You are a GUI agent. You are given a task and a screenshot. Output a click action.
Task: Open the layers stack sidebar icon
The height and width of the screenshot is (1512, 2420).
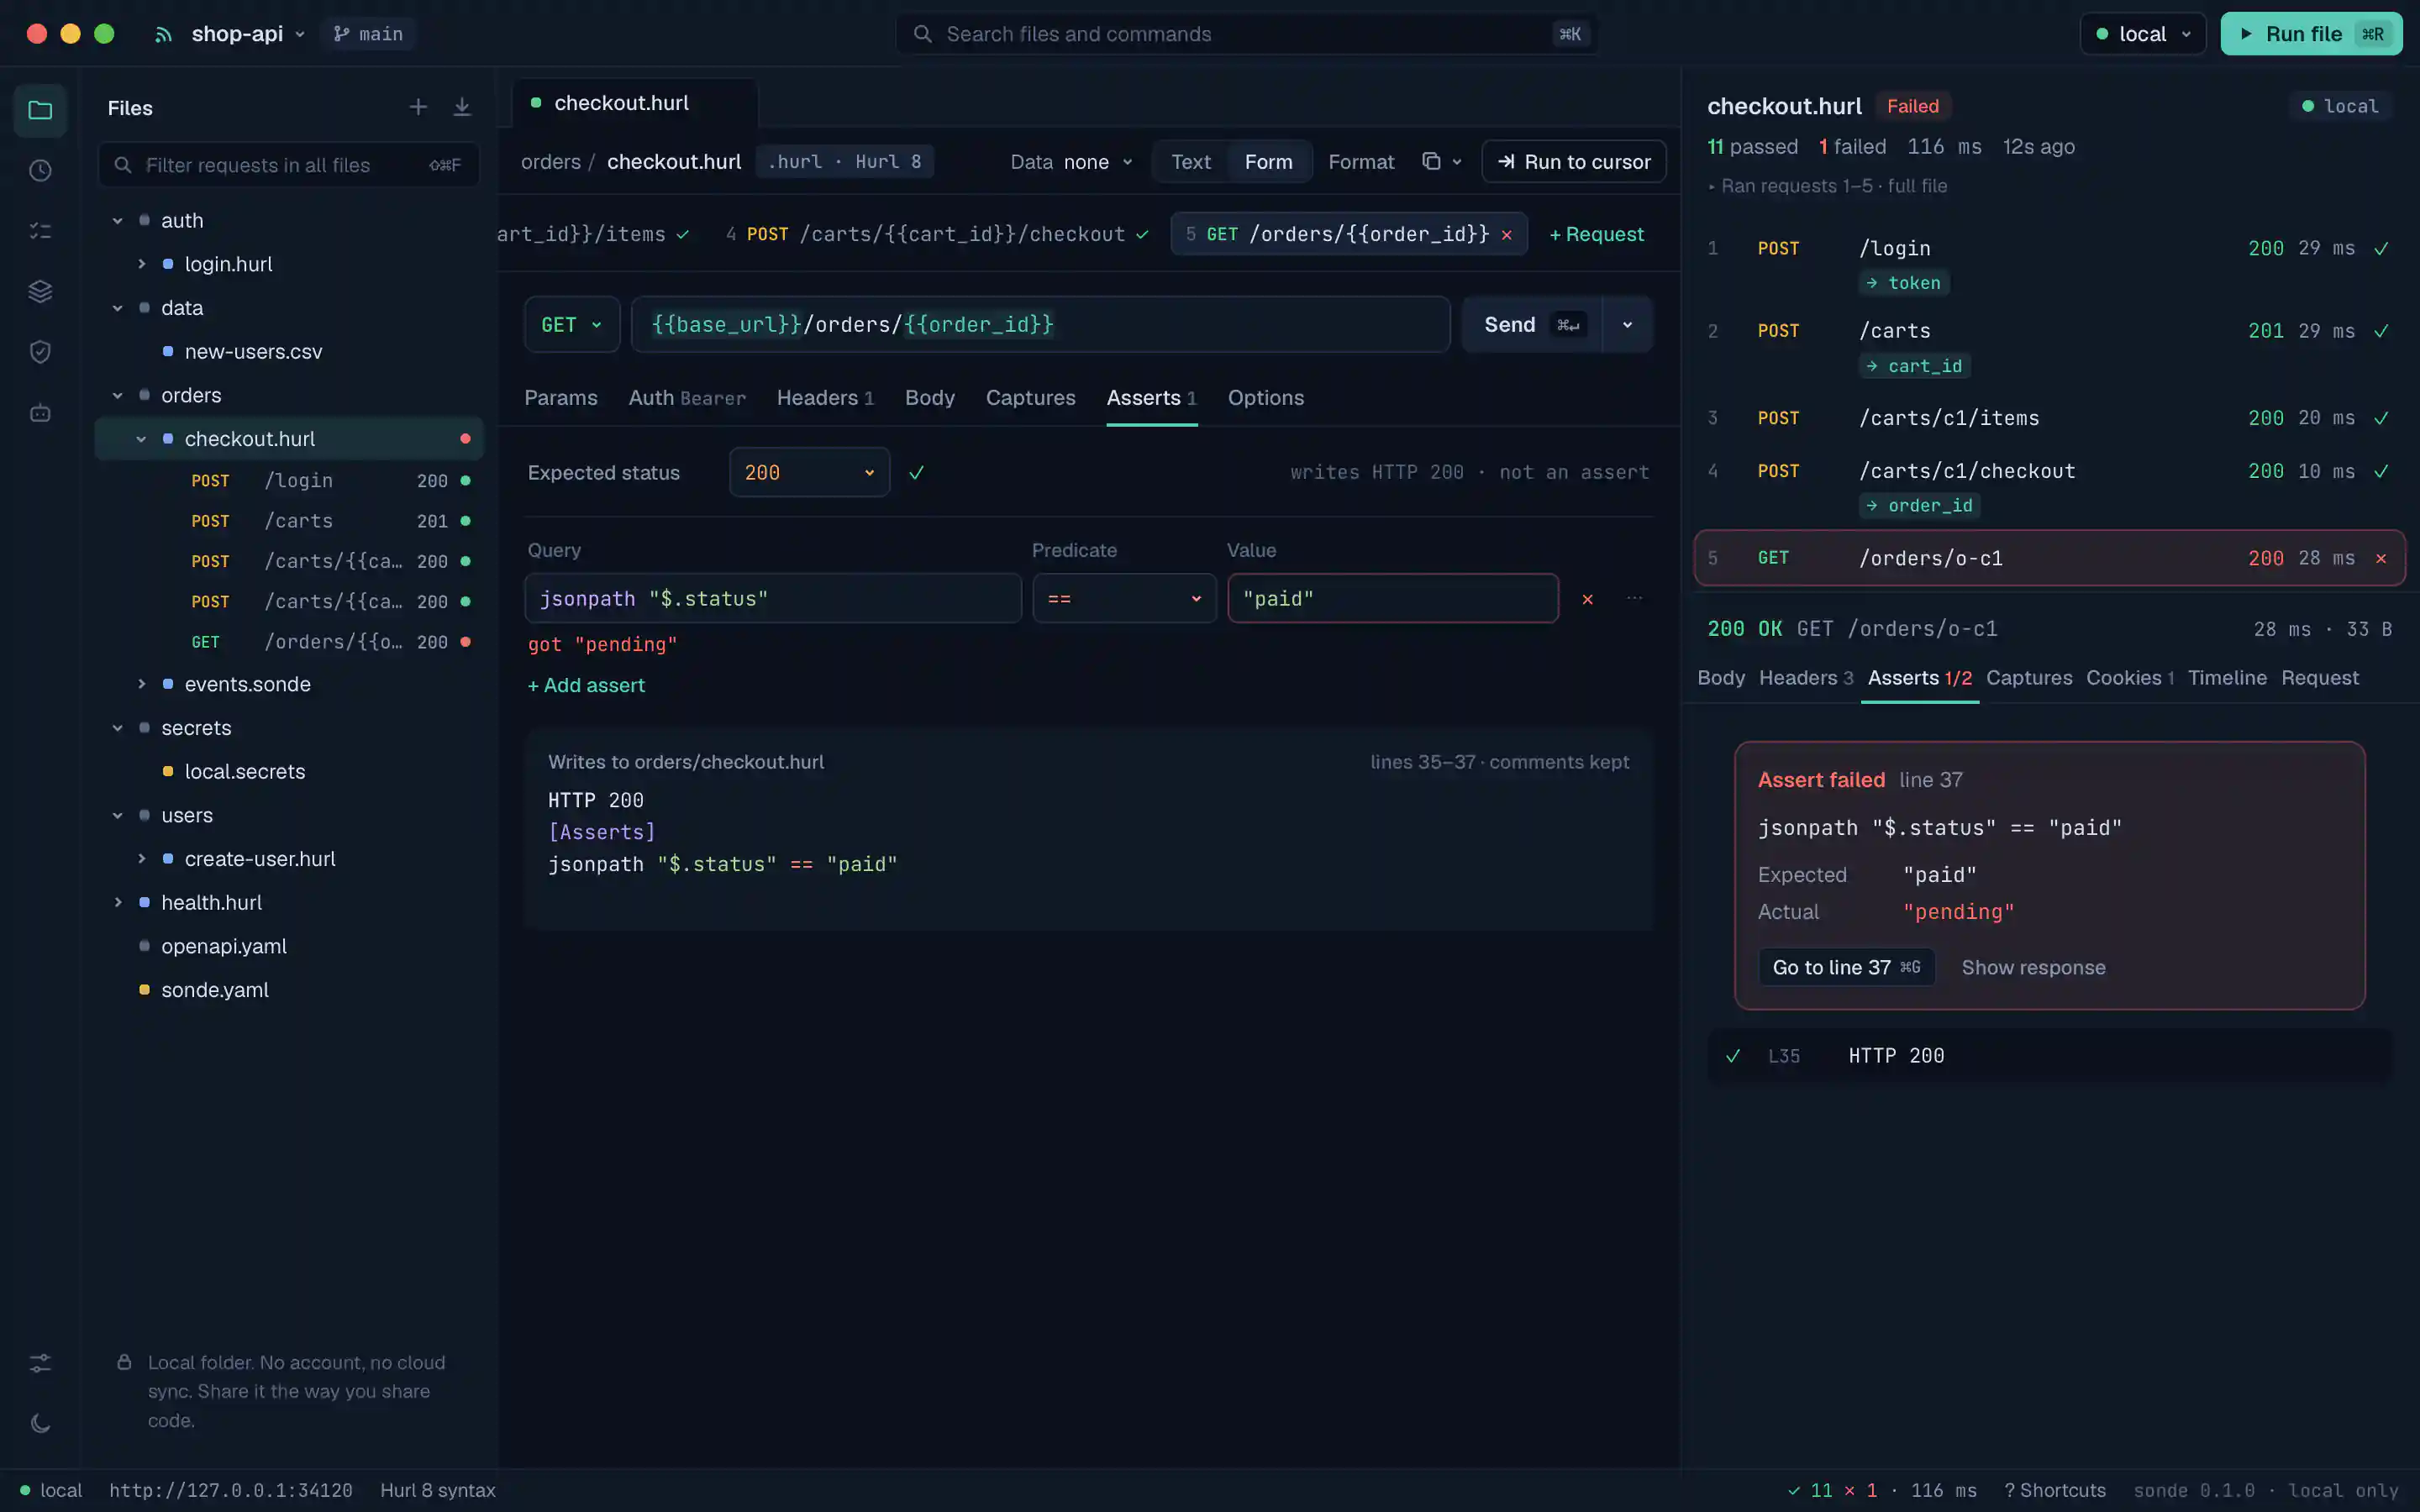click(x=40, y=291)
